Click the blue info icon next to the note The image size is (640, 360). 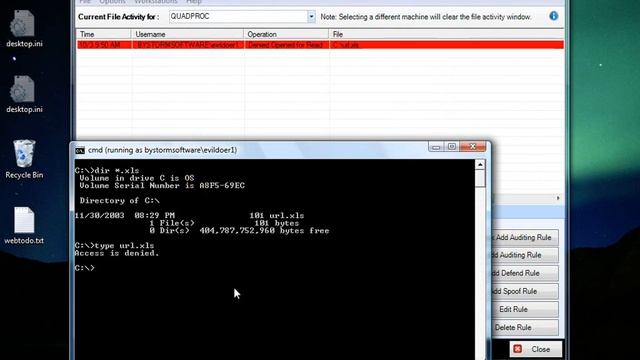coord(553,16)
